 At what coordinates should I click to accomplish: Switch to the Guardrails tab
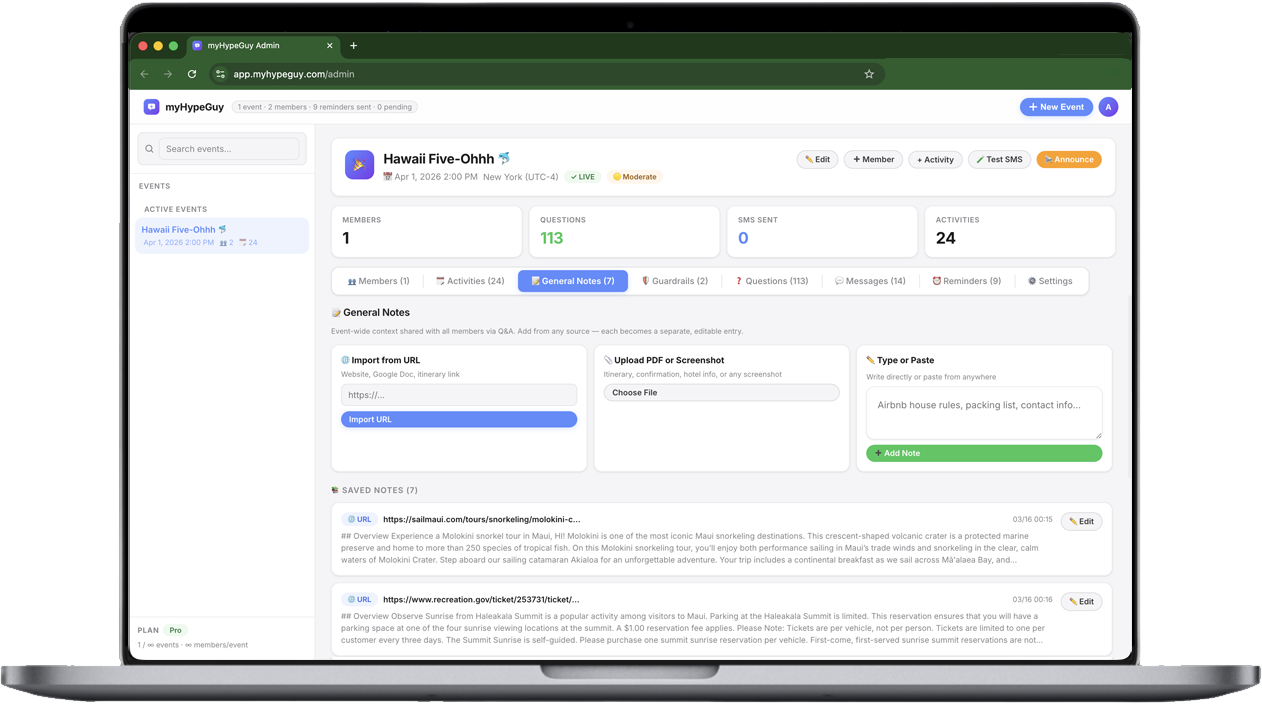[674, 281]
